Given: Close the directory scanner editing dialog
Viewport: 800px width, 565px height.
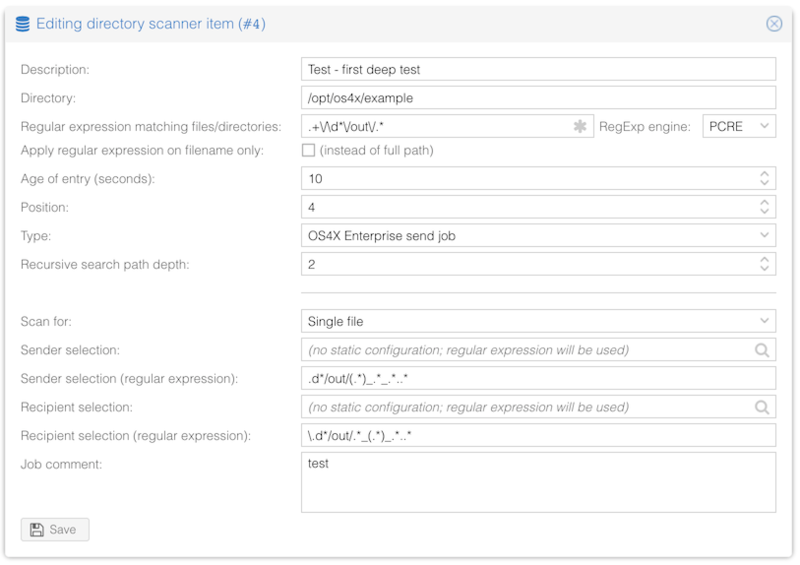Looking at the screenshot, I should coord(773,24).
